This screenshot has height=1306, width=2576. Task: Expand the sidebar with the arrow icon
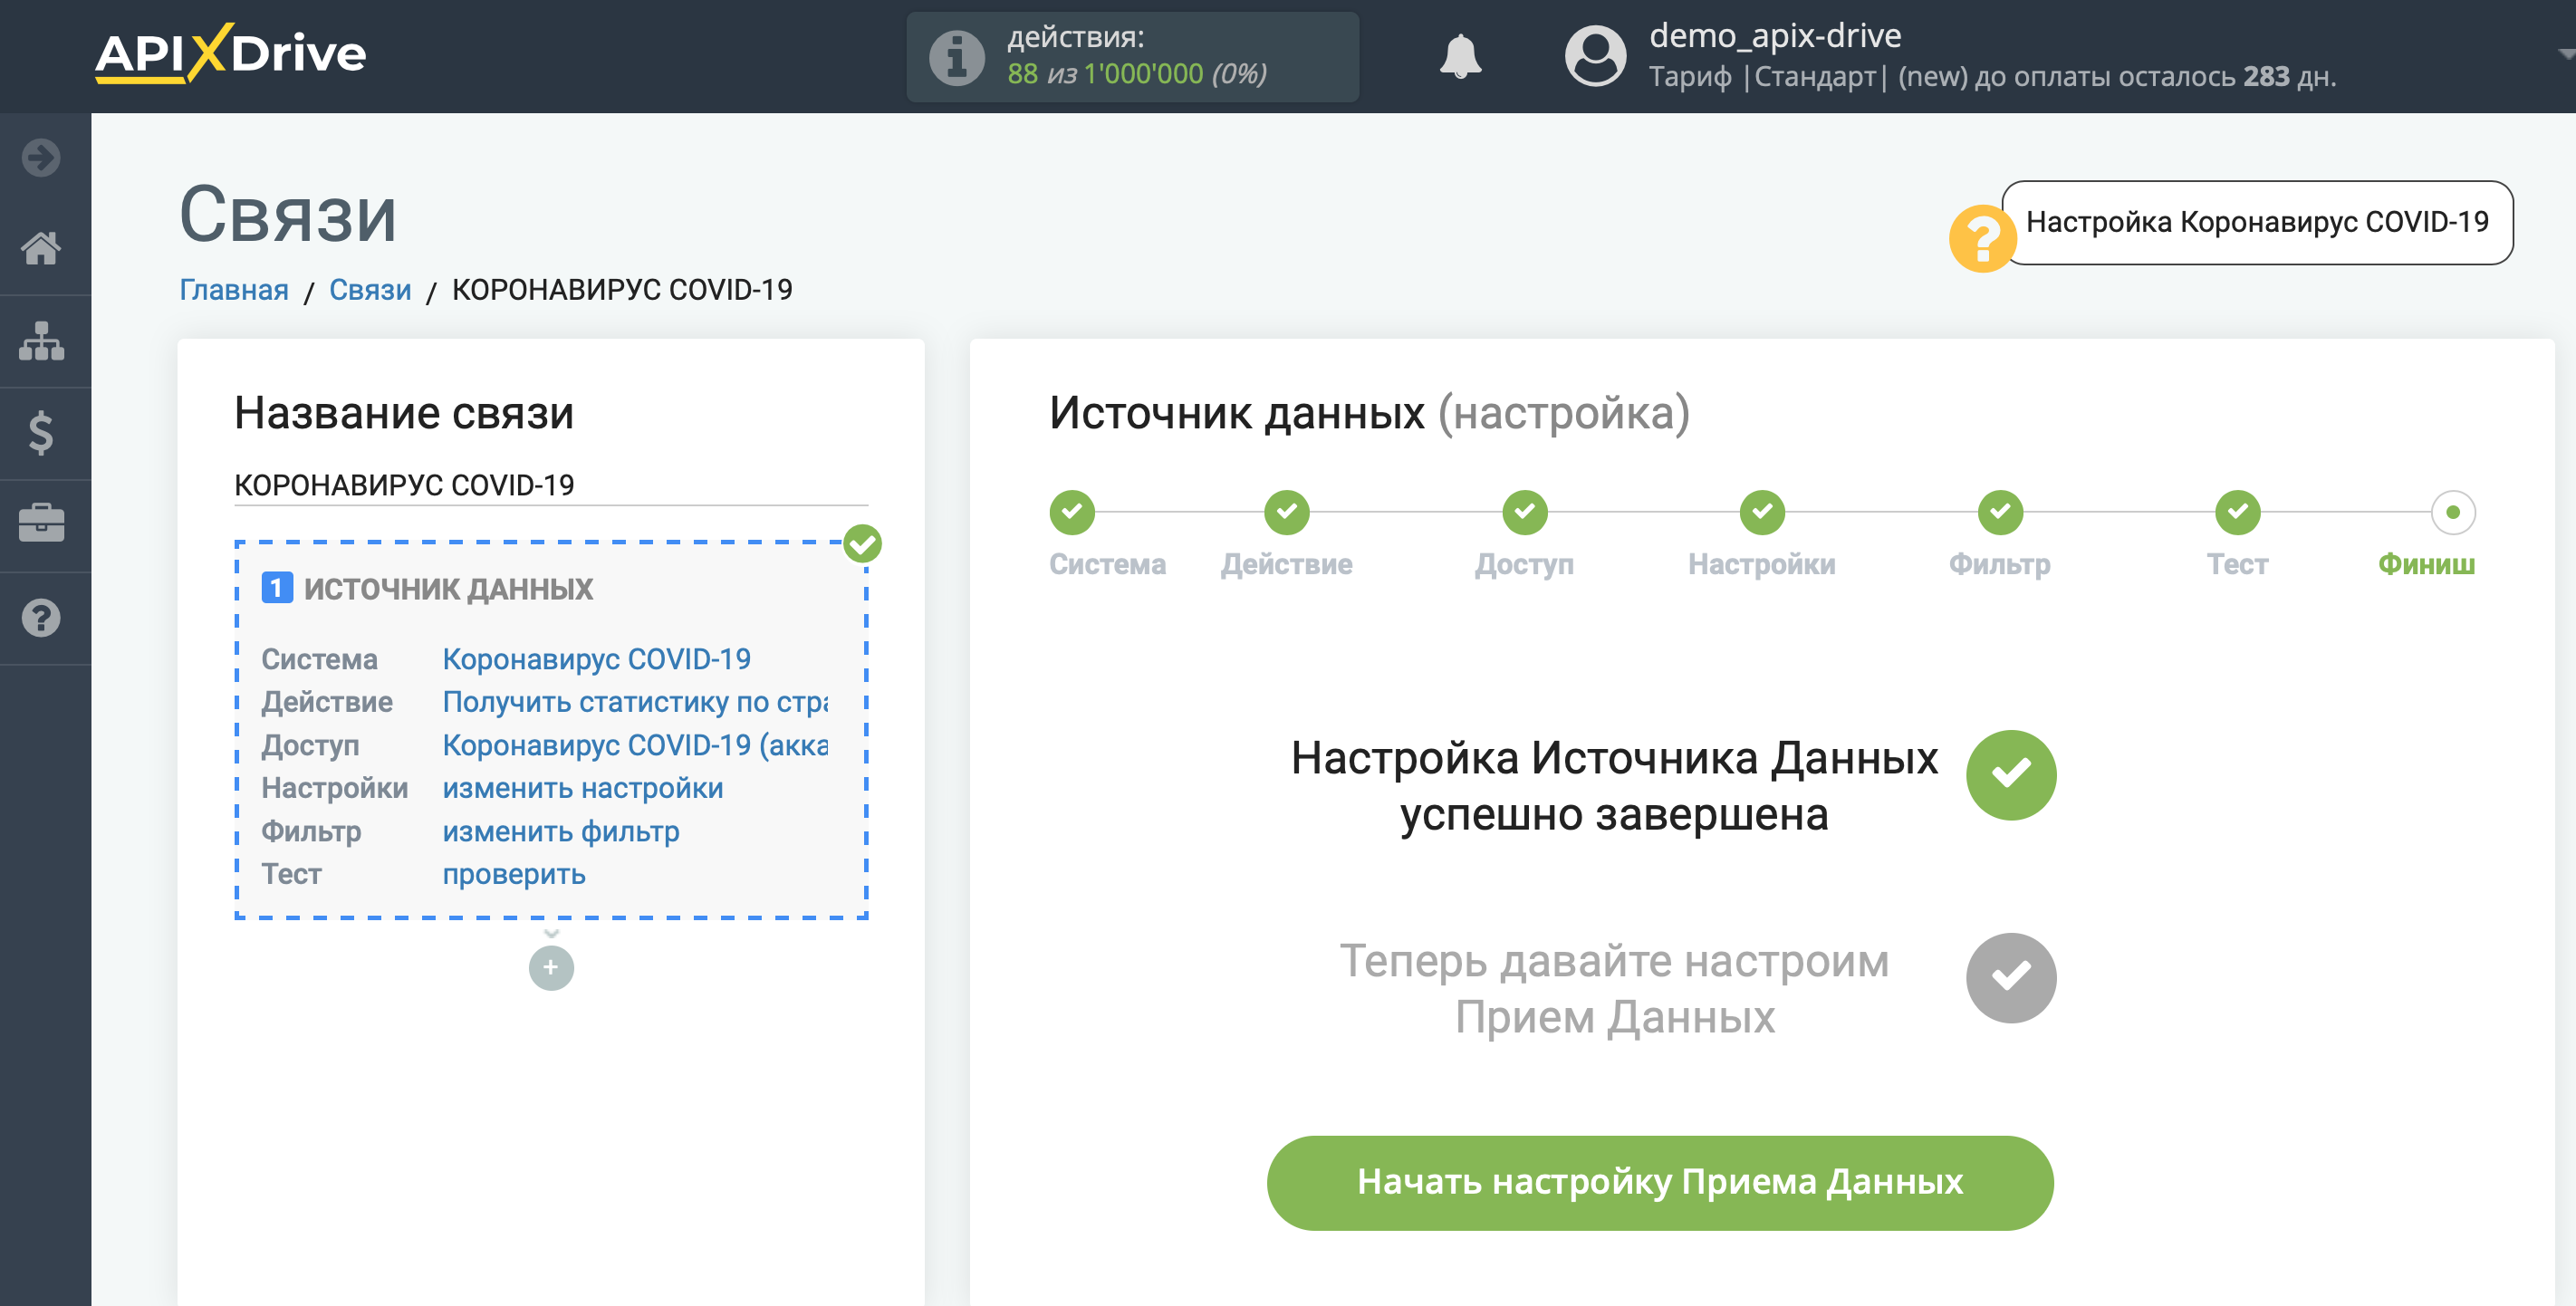click(41, 157)
